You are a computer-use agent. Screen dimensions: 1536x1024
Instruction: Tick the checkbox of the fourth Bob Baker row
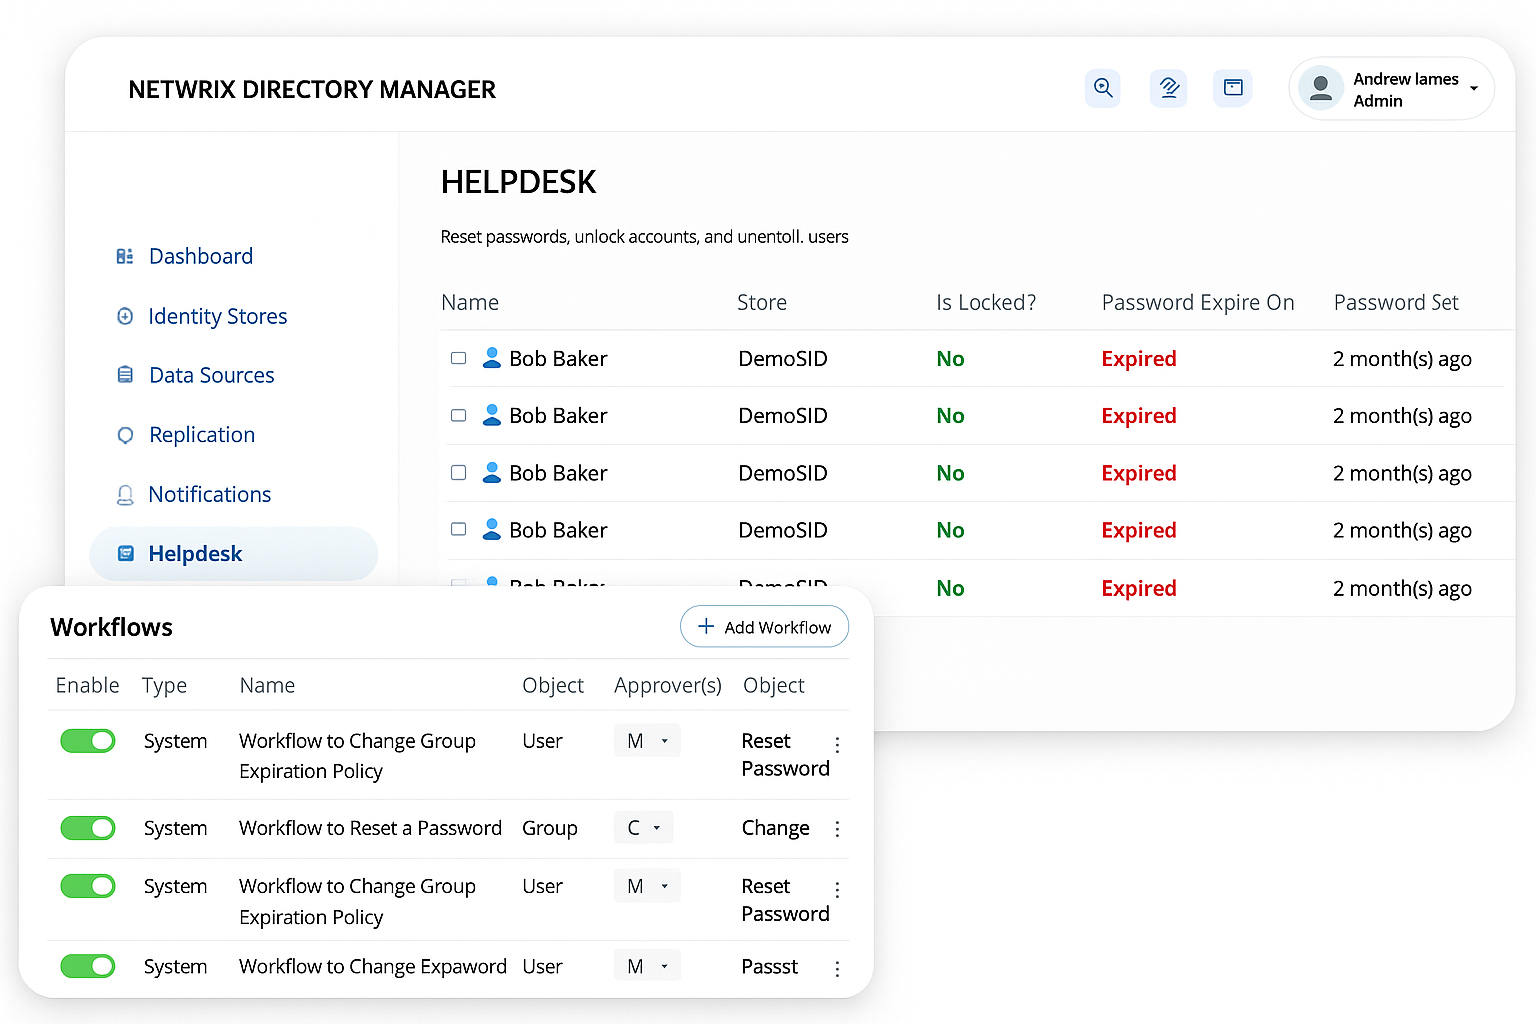[x=459, y=529]
